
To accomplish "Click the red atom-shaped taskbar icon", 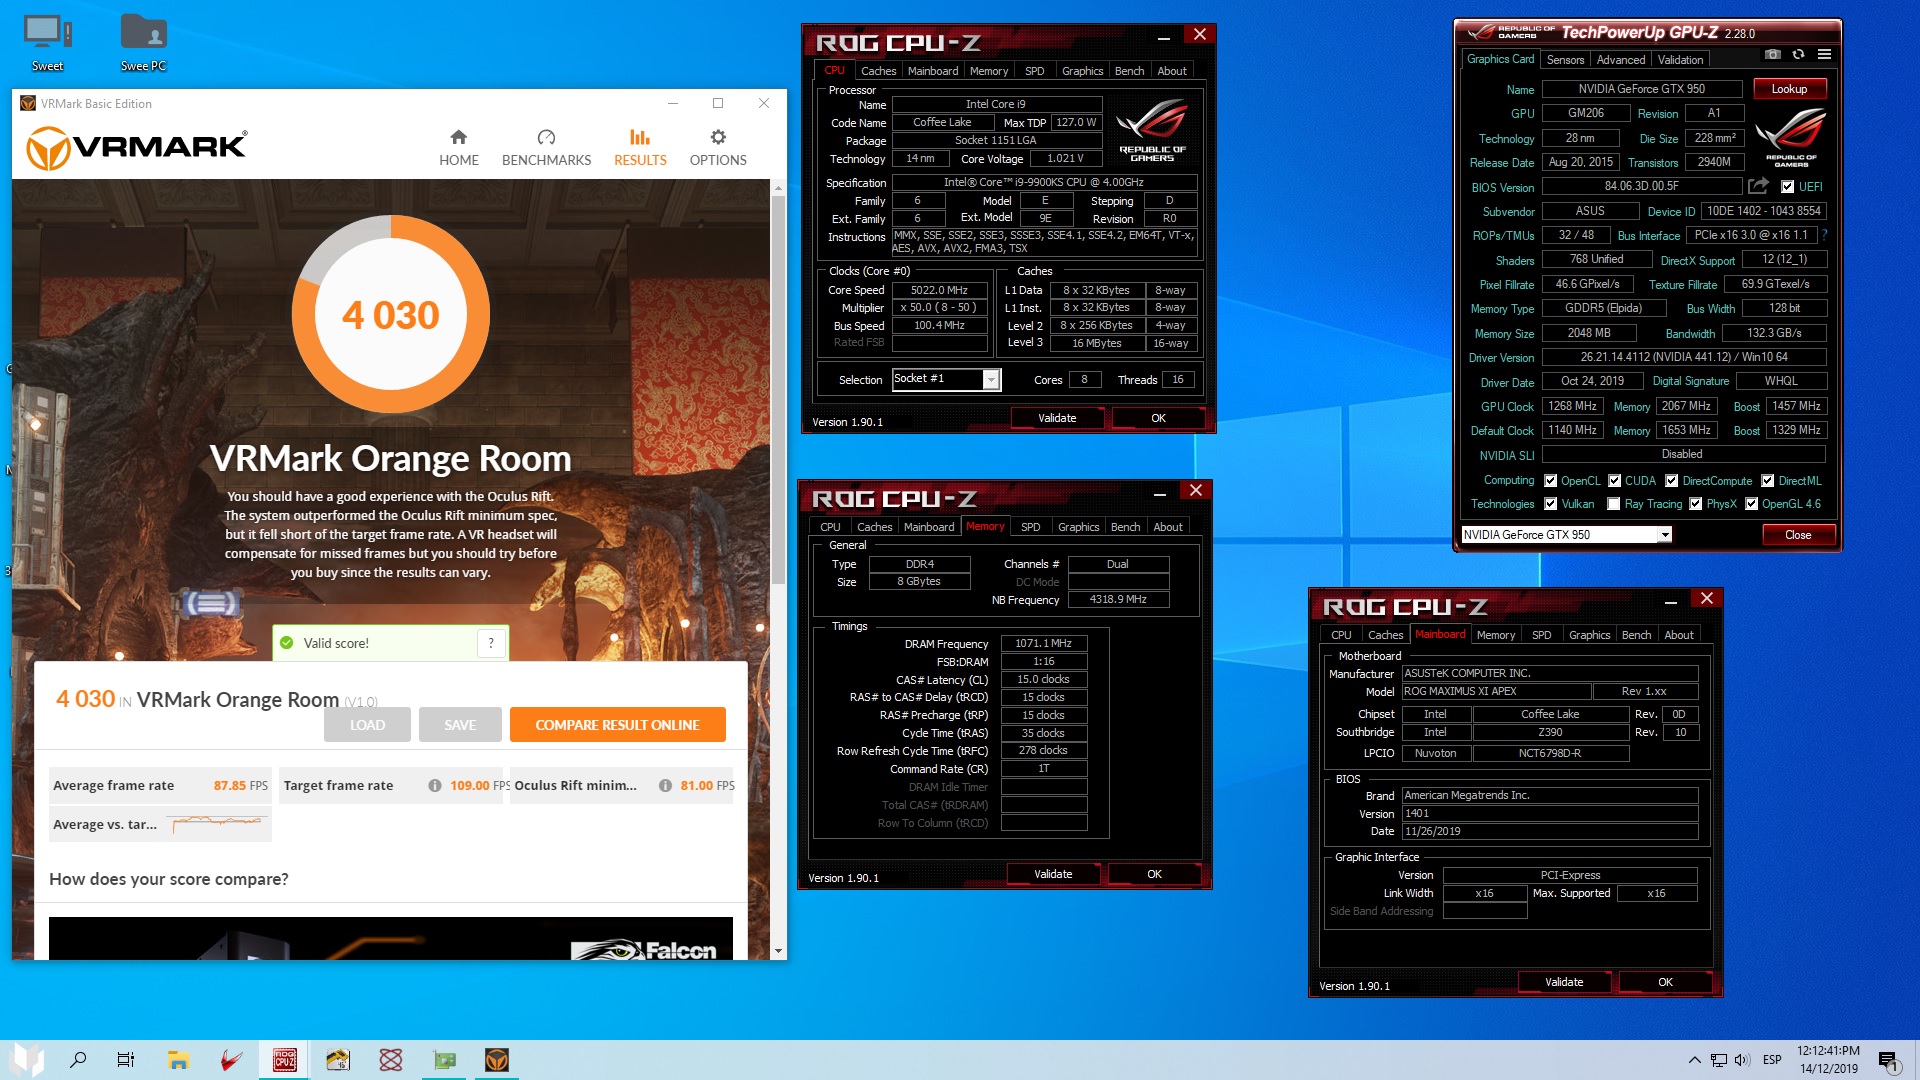I will [x=390, y=1059].
